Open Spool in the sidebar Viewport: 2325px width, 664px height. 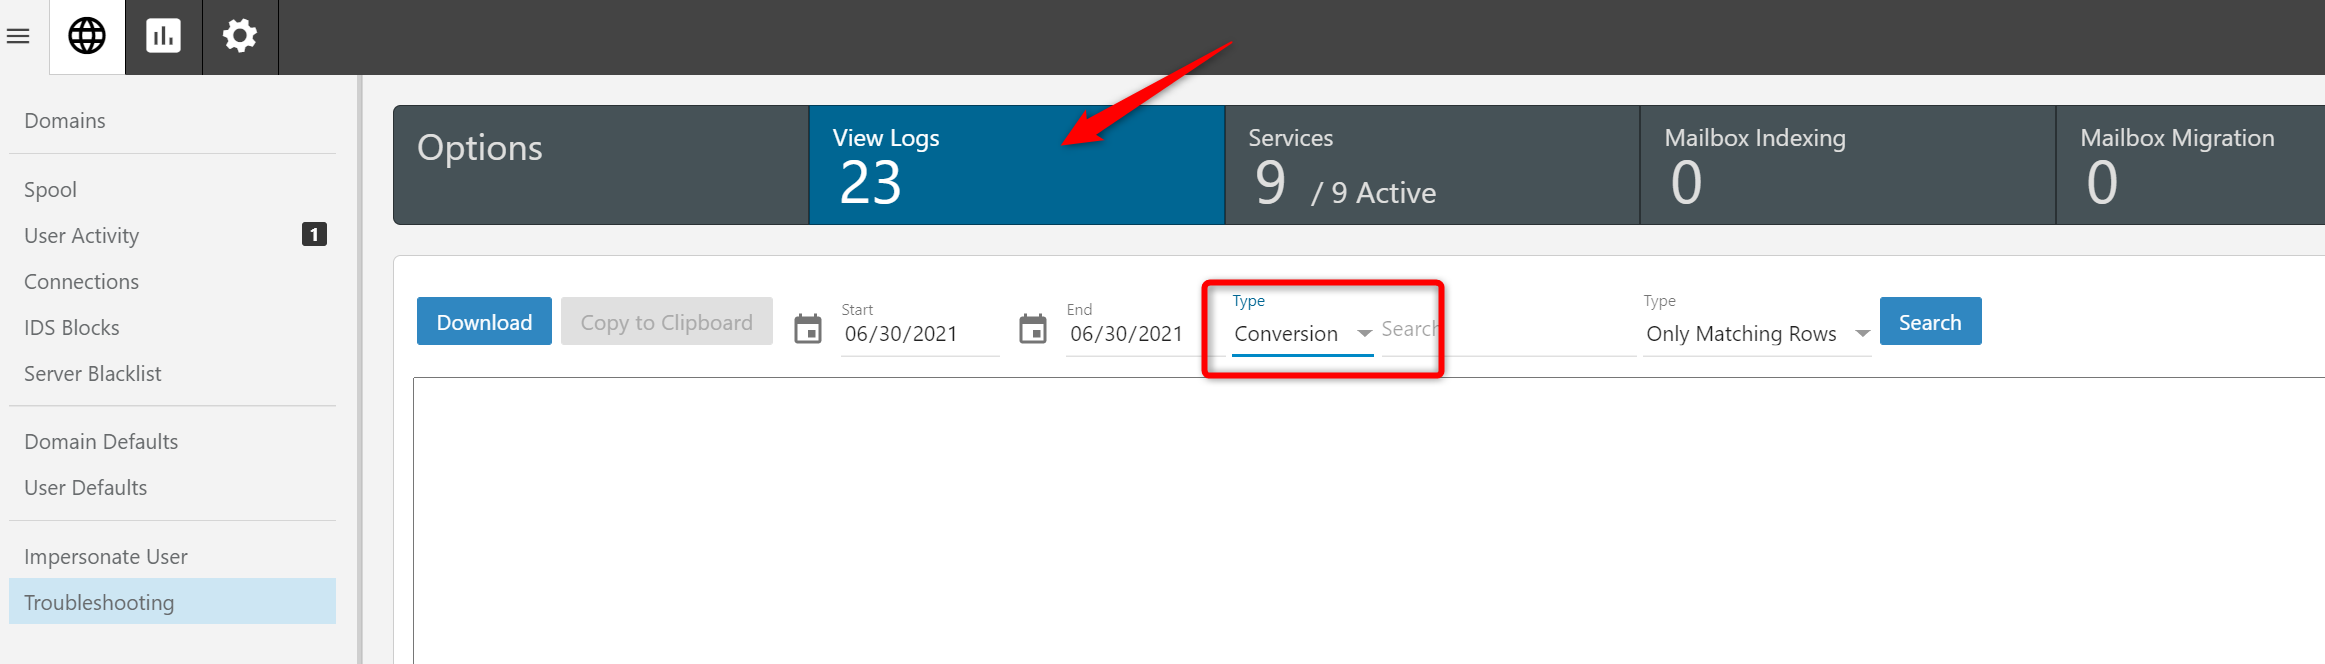click(x=51, y=190)
